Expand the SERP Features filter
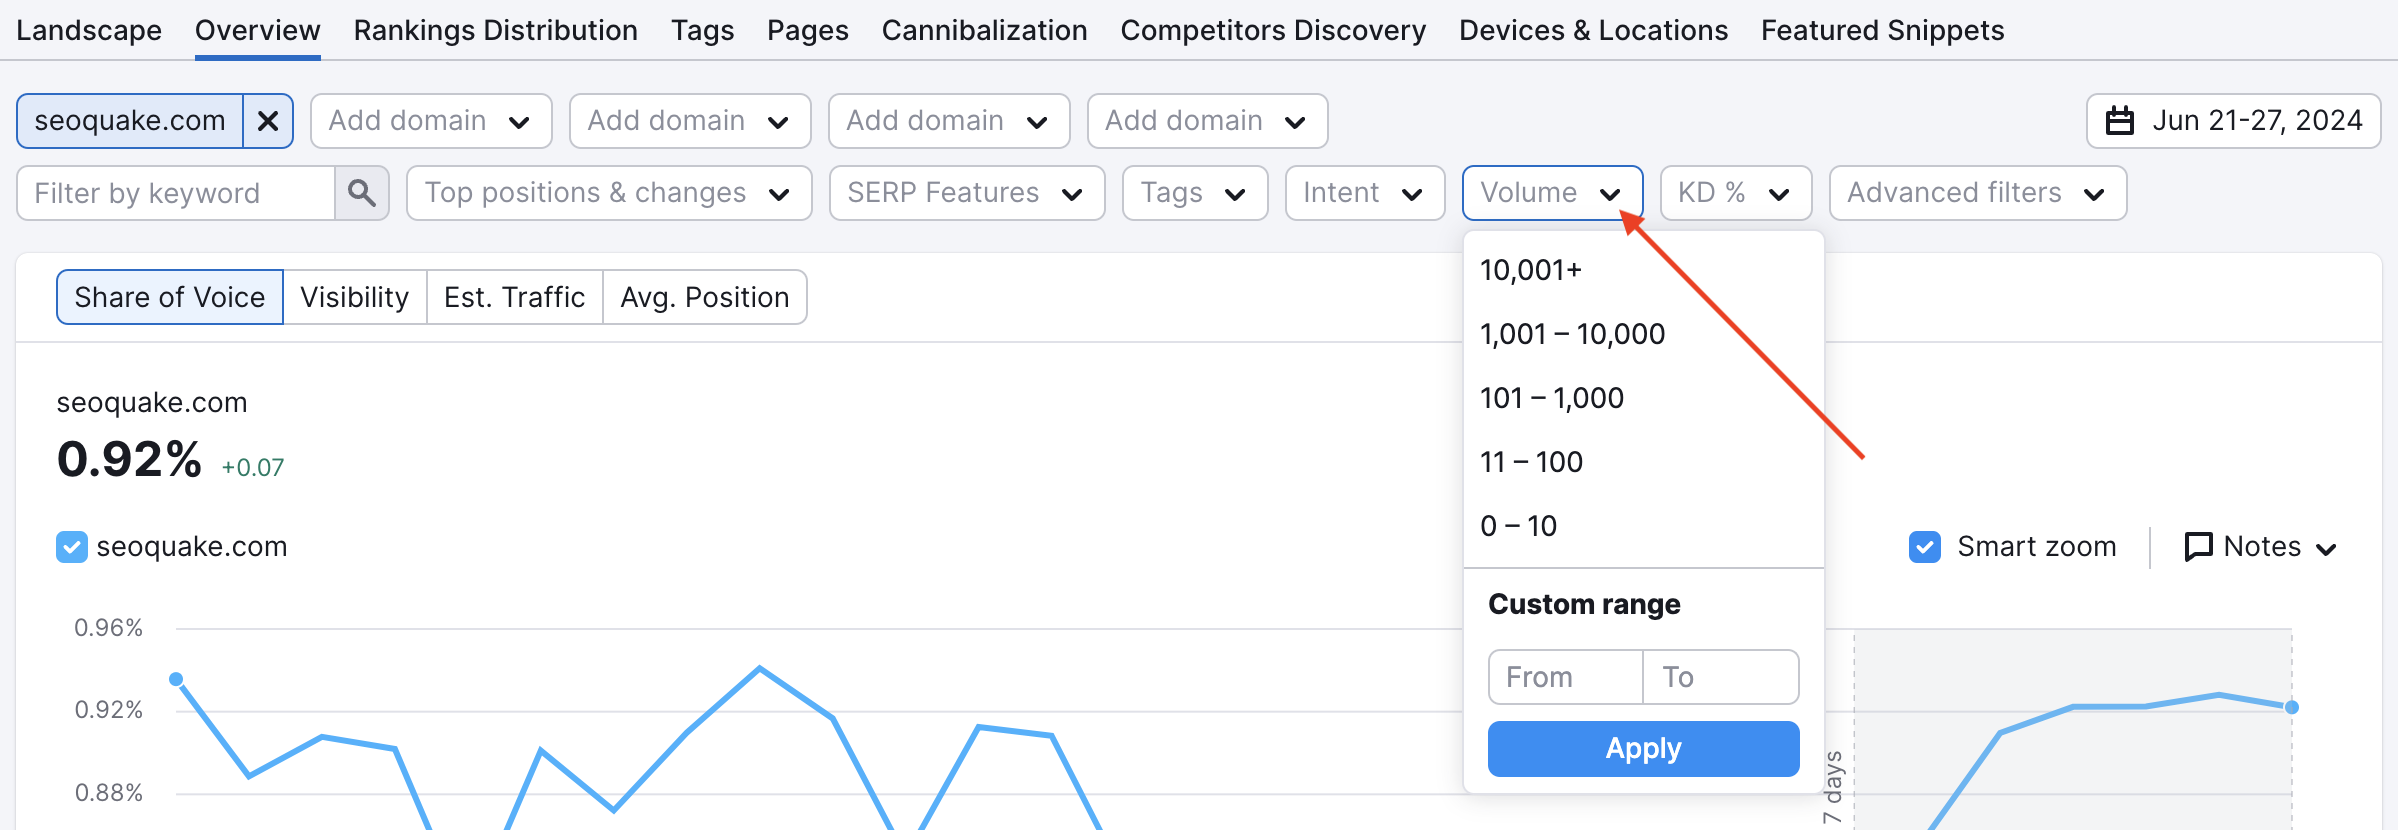 (x=967, y=193)
